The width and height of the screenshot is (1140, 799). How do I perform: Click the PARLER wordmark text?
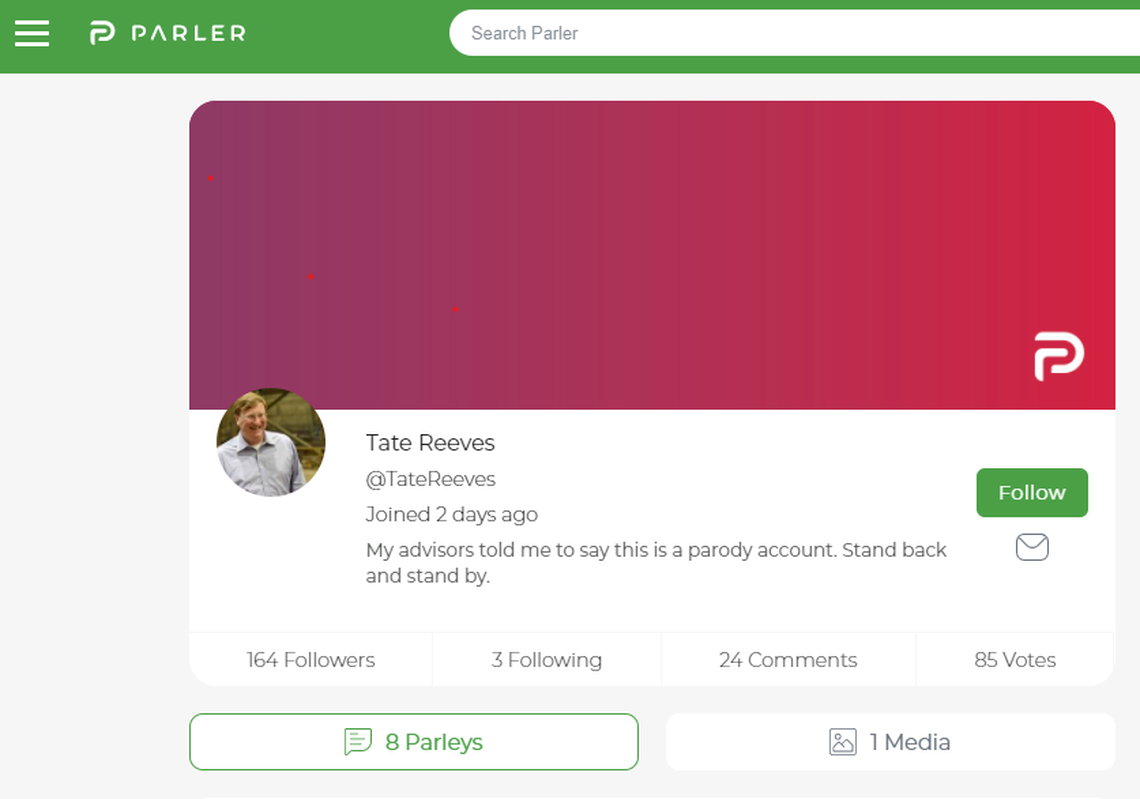[x=188, y=33]
